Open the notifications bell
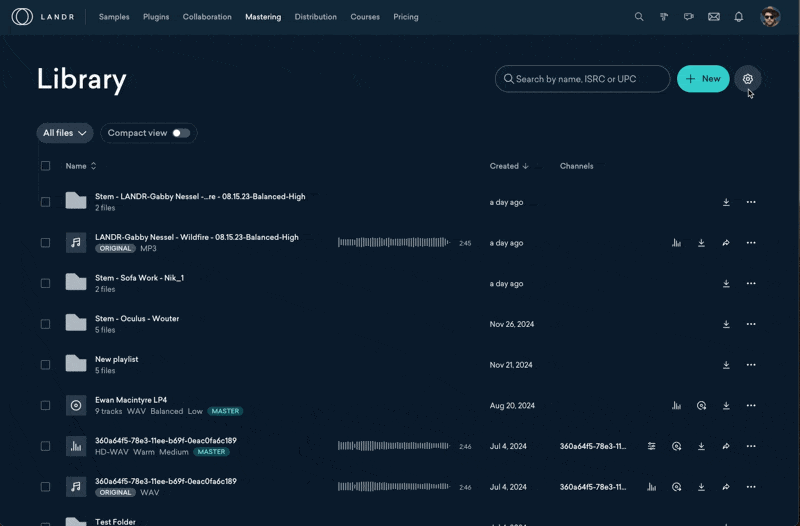This screenshot has height=526, width=800. pos(739,17)
